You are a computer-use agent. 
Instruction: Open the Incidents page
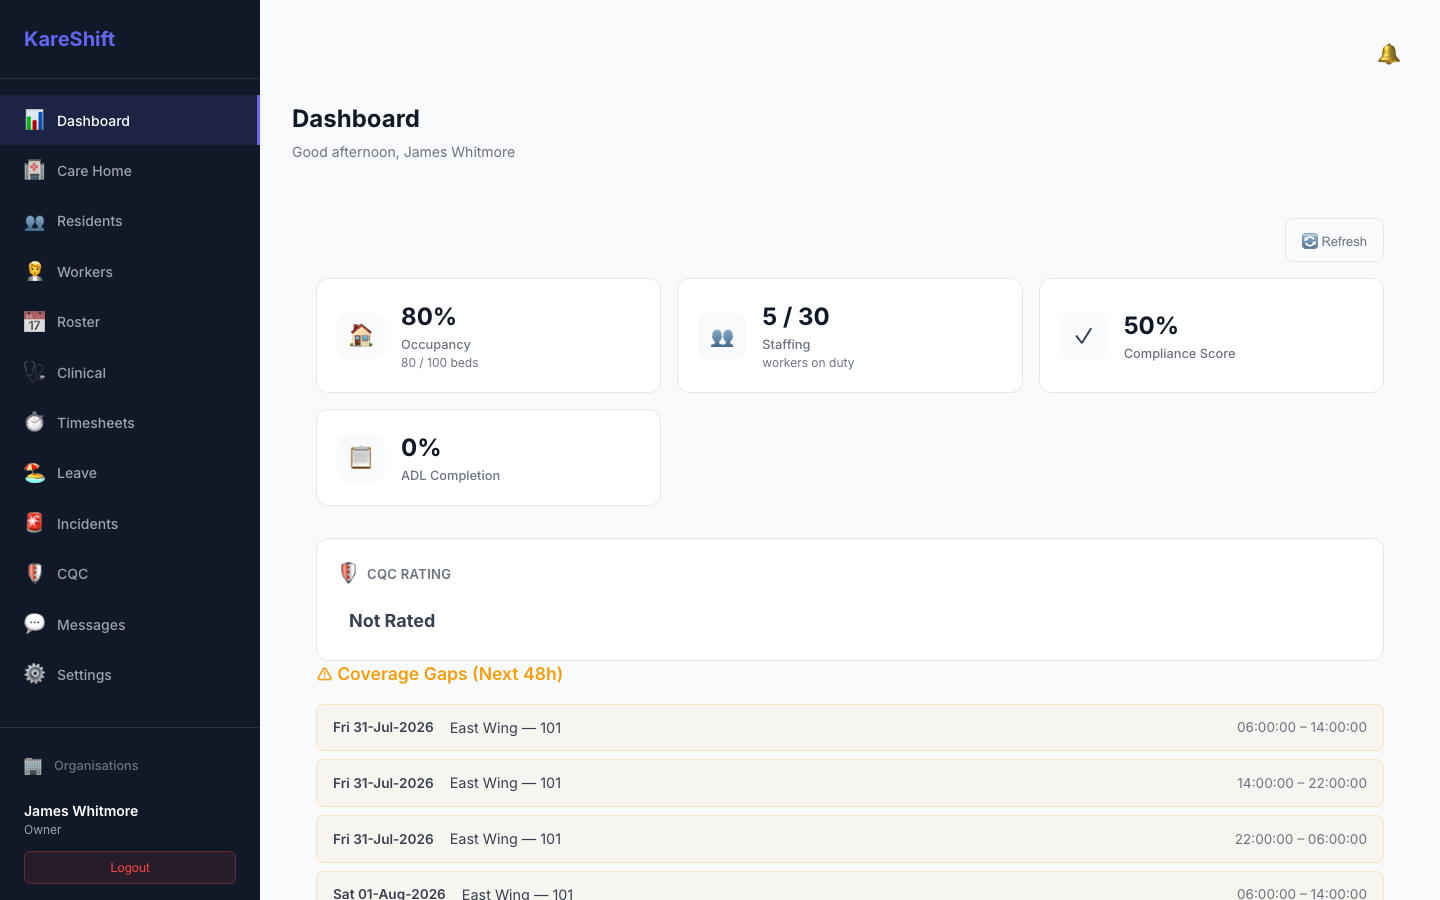130,523
